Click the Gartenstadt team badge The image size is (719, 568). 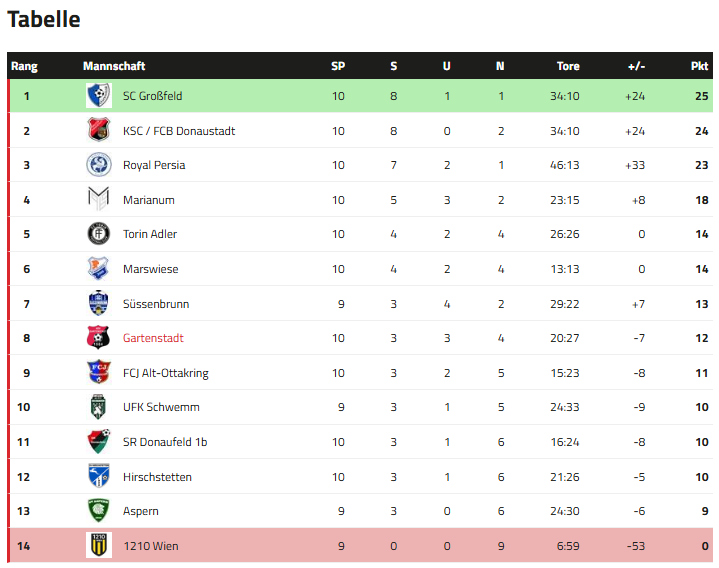pos(98,338)
